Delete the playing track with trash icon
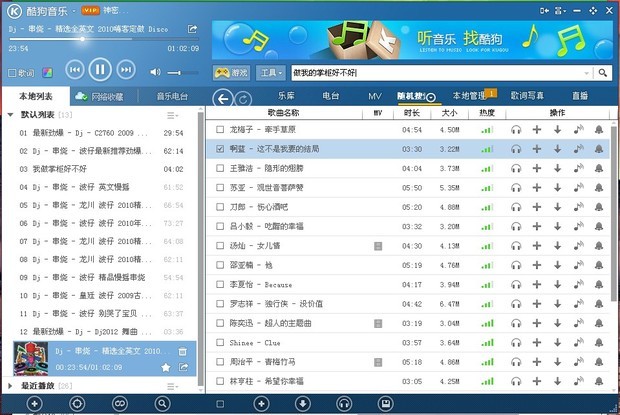The height and width of the screenshot is (415, 620). click(x=182, y=351)
